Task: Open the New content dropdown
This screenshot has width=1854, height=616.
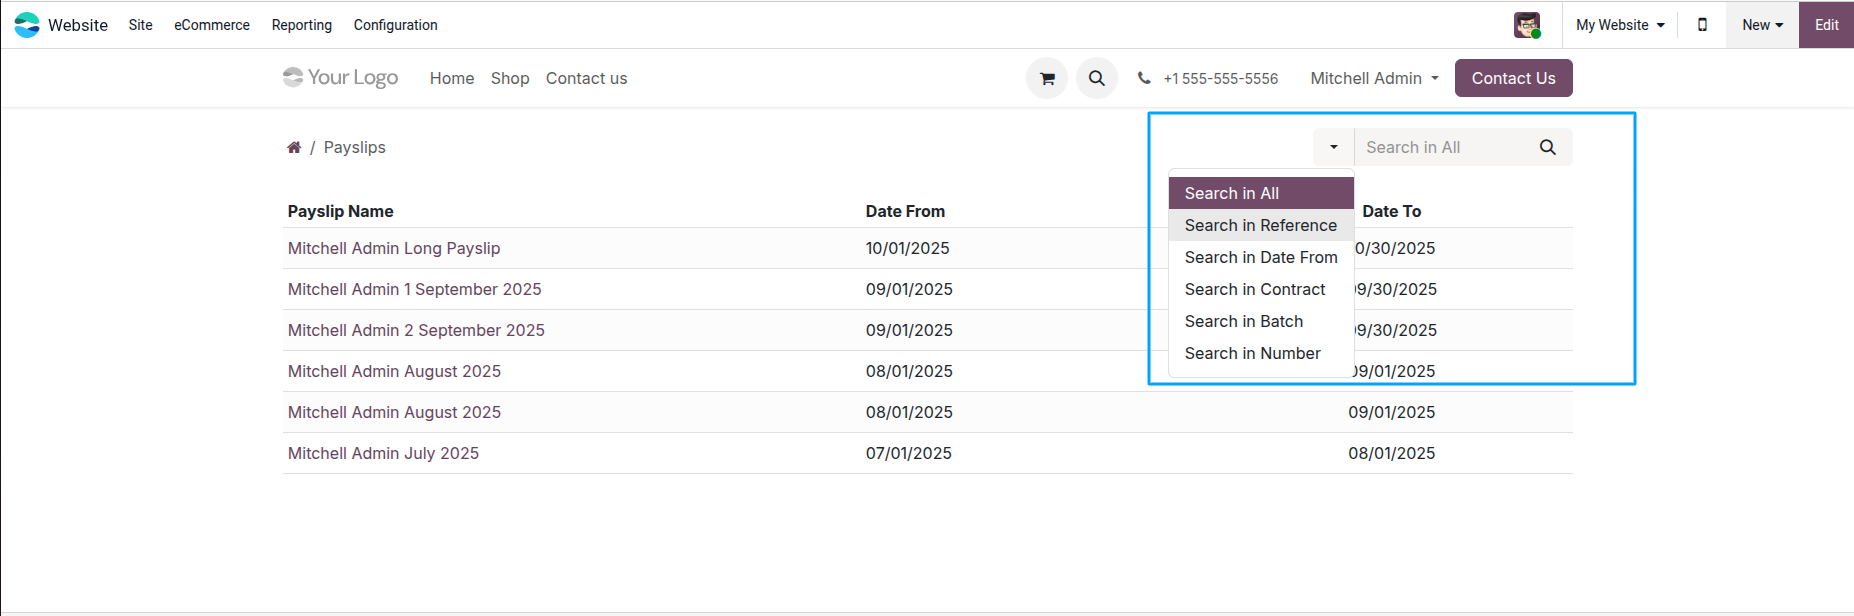Action: coord(1762,25)
